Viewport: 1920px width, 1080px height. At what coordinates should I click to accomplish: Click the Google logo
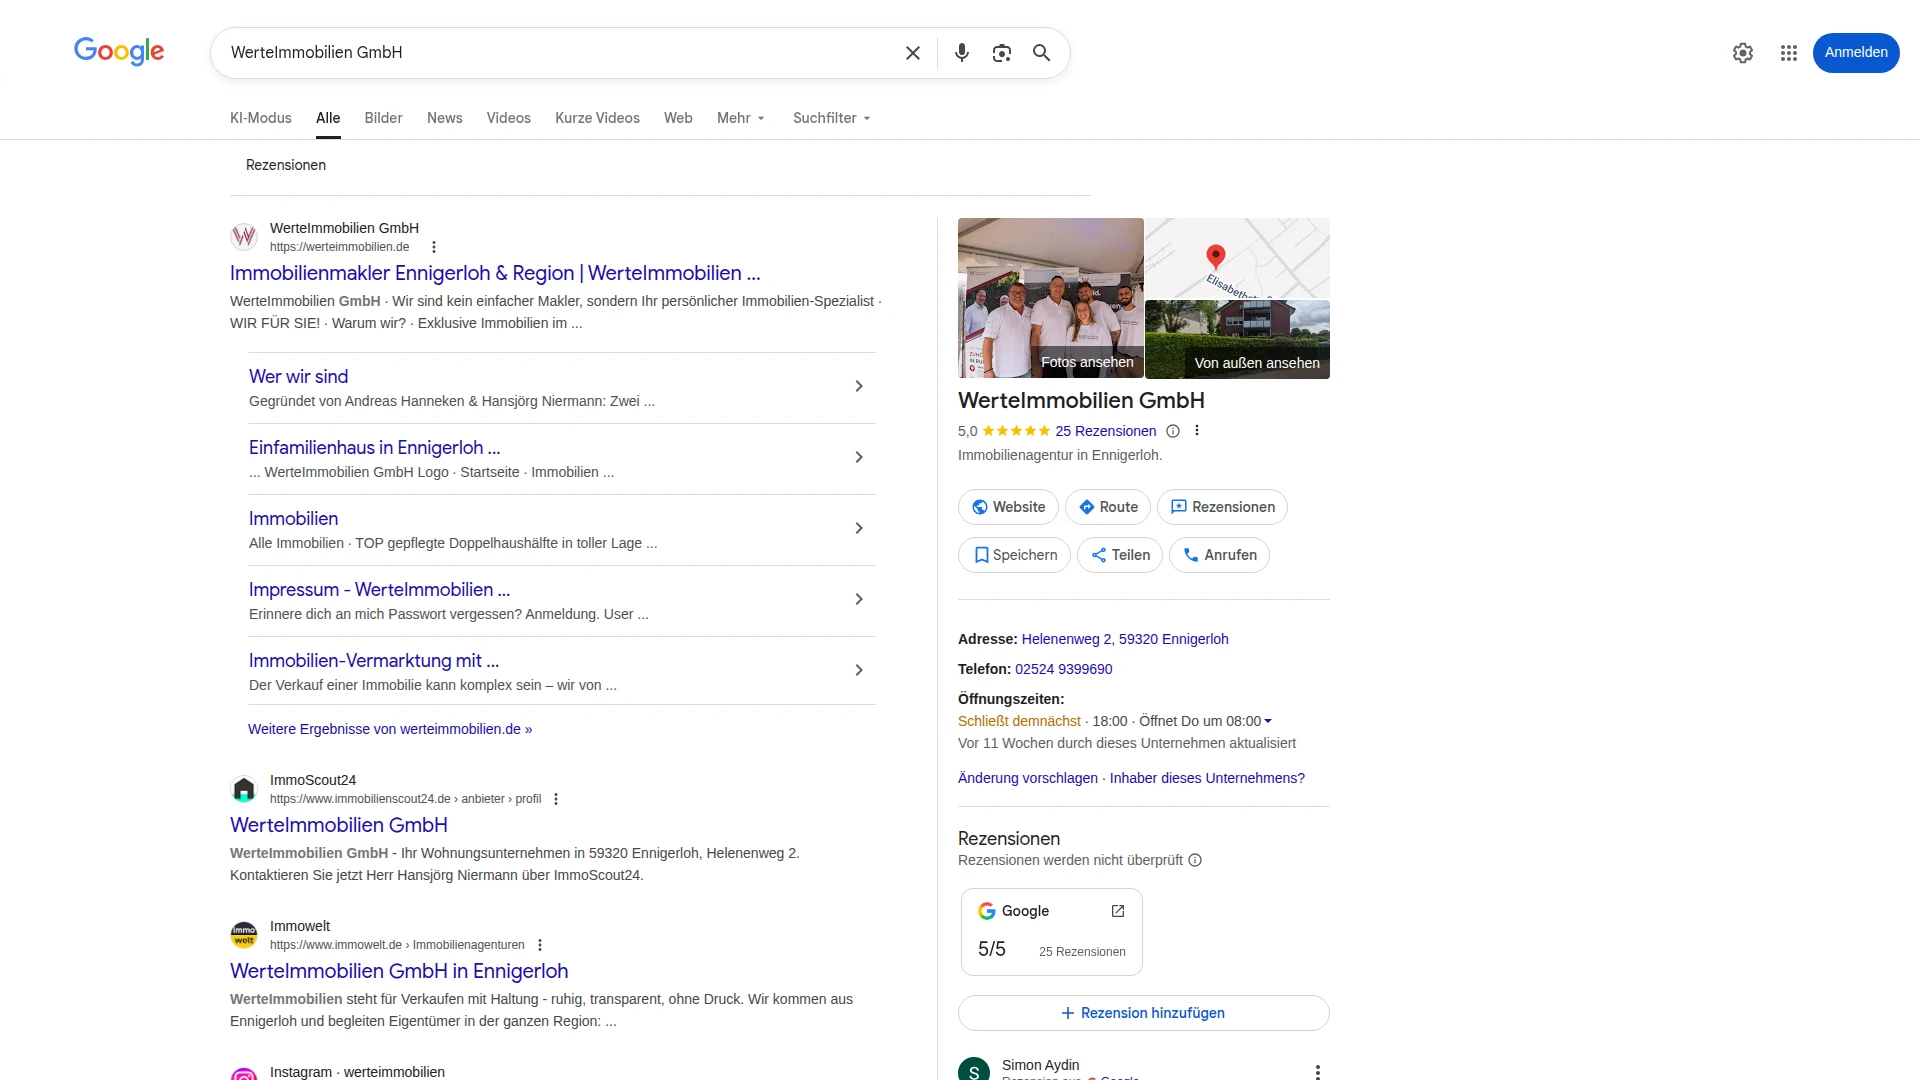[x=119, y=51]
